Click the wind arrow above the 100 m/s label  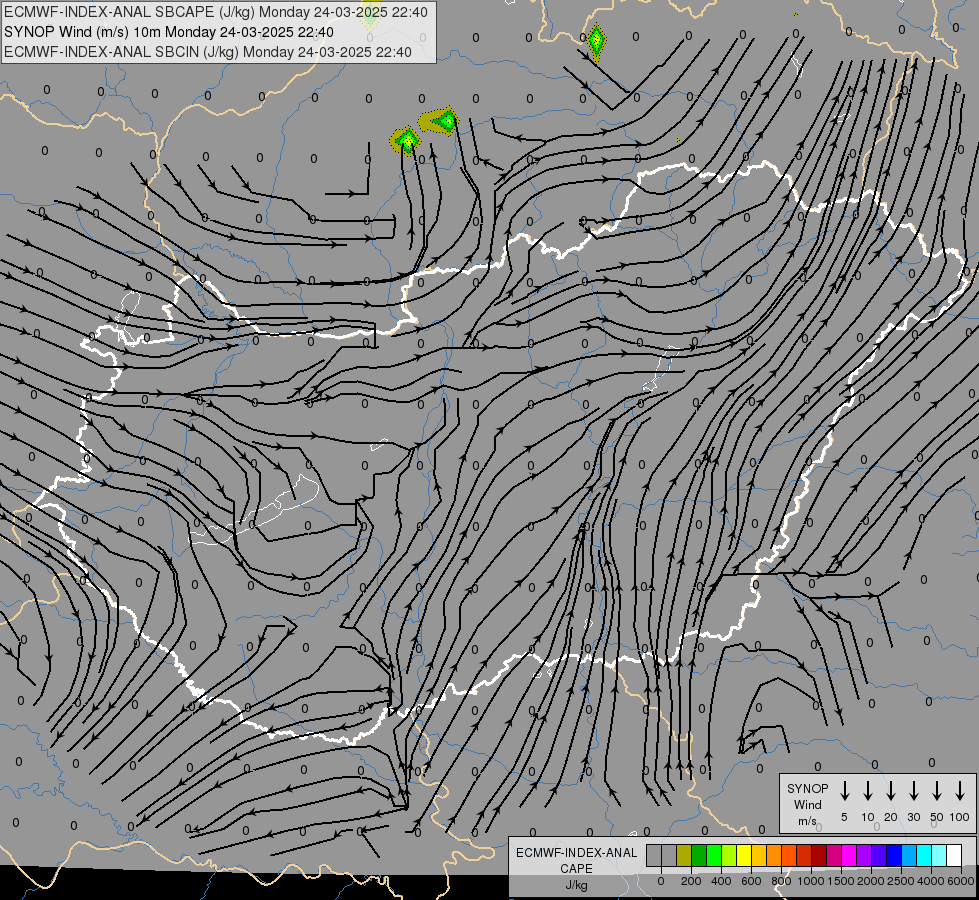960,791
